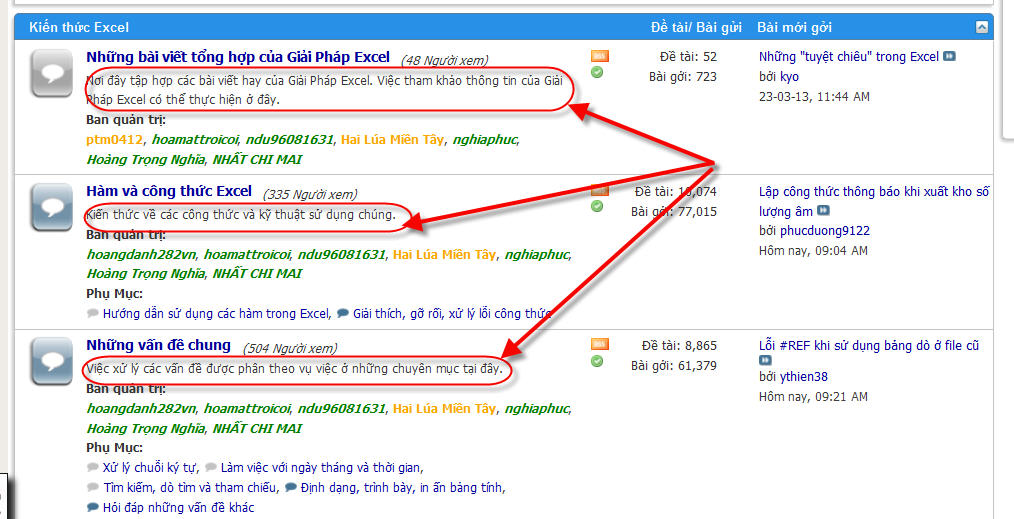Open subforum Hướng dẫn sử dụng các hàm trong Excel
Screen dimensions: 1014x519
216,313
